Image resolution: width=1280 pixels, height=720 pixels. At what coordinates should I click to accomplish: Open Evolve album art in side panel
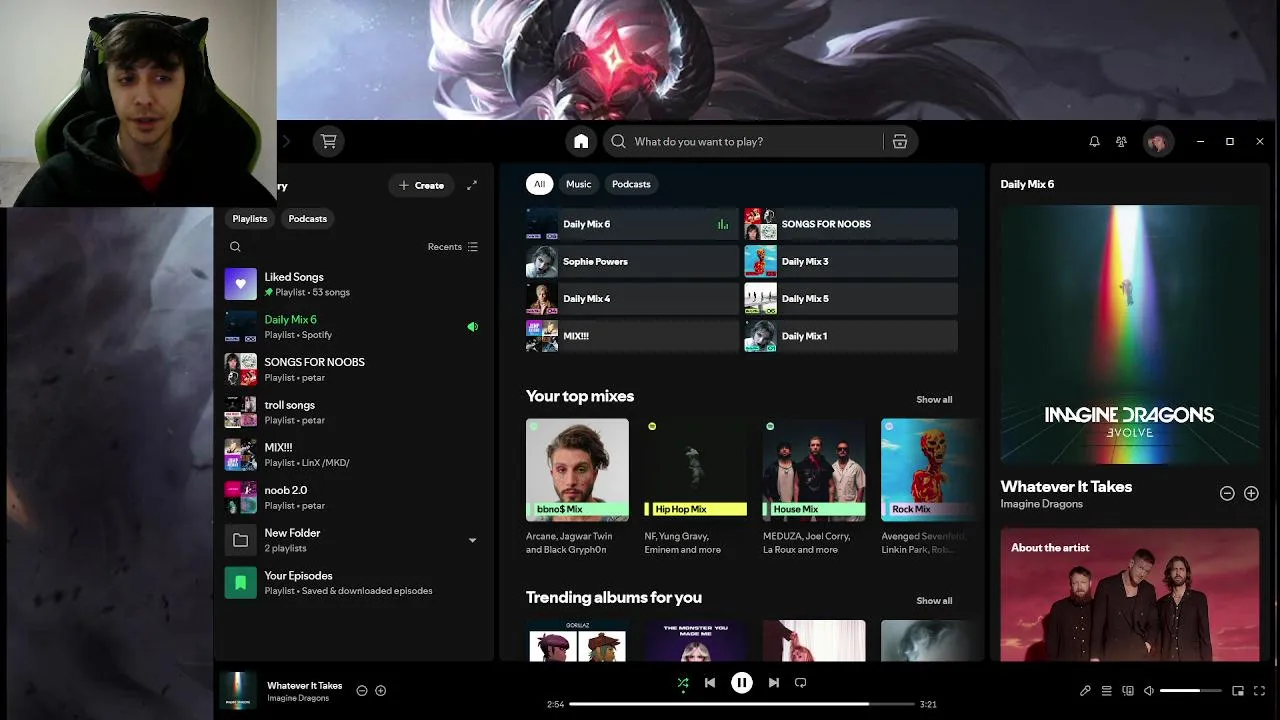[x=1130, y=335]
